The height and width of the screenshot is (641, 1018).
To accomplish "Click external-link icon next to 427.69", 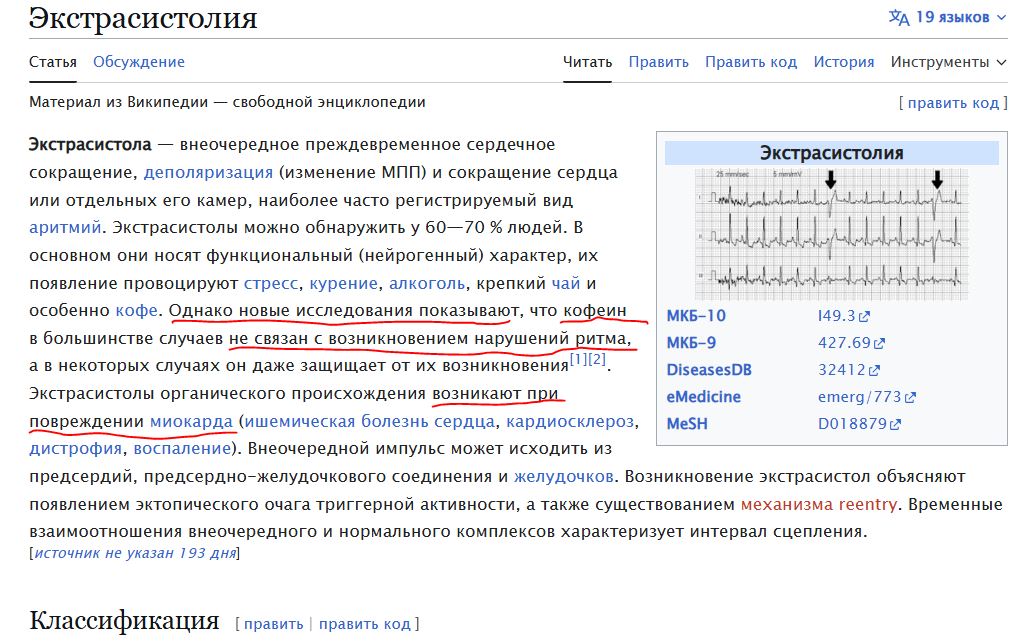I will (x=879, y=344).
